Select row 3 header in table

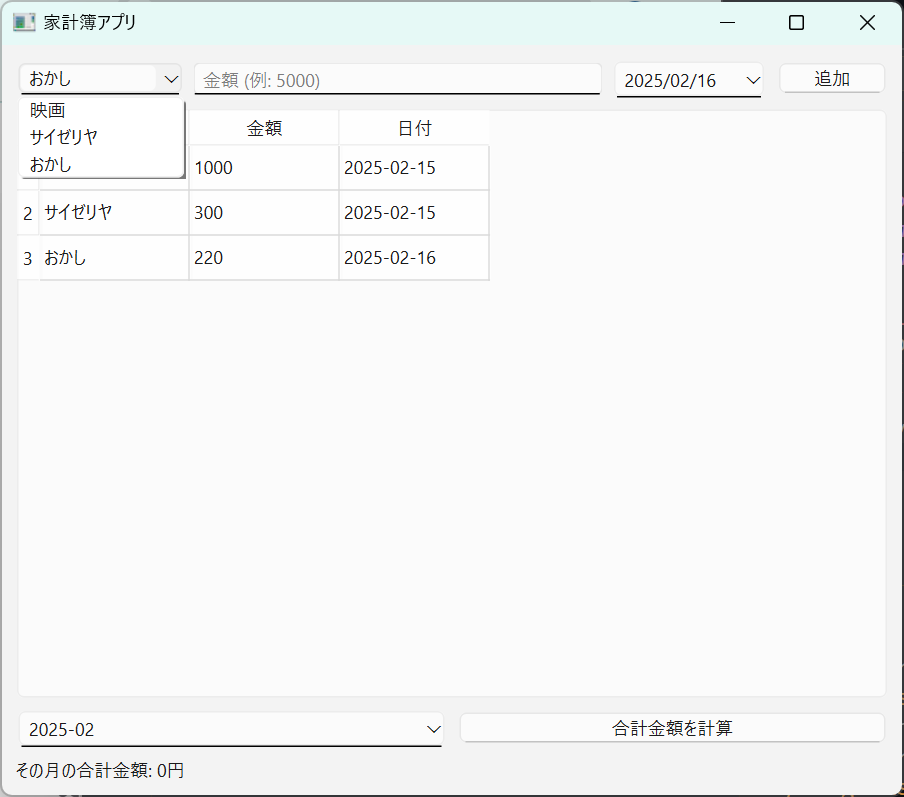pyautogui.click(x=28, y=258)
